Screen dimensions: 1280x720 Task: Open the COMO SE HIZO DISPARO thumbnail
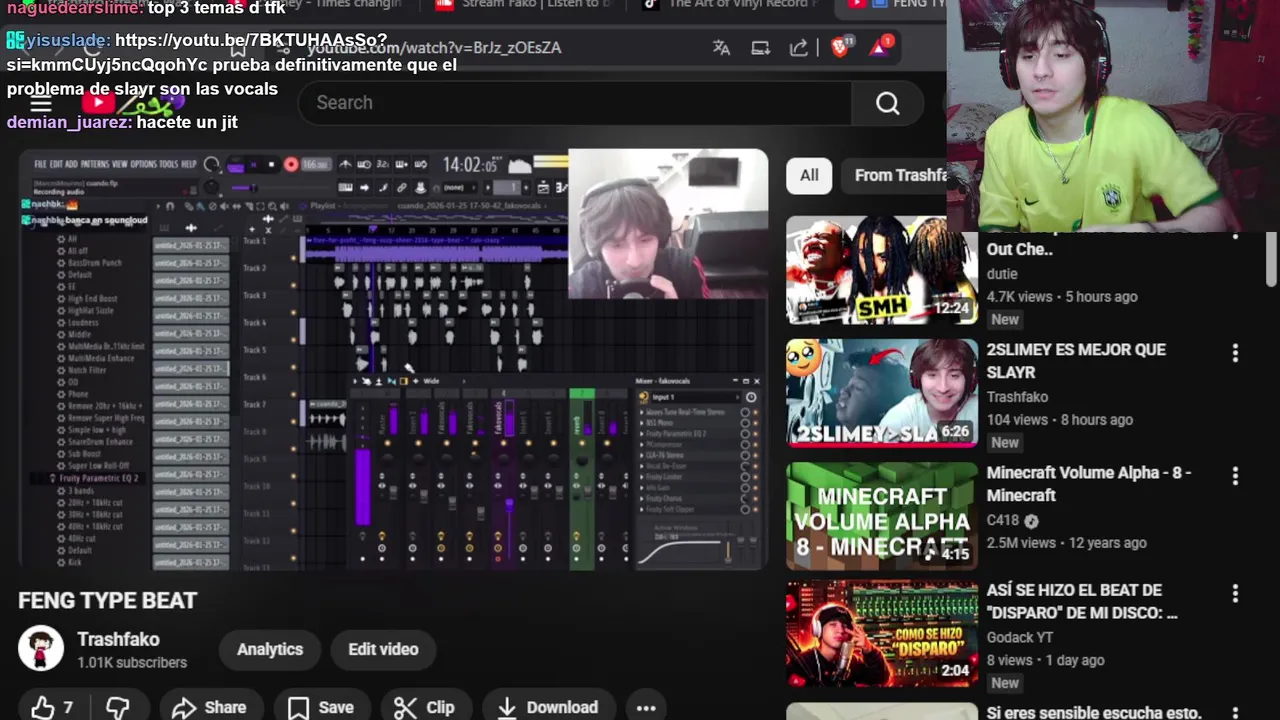pos(881,633)
